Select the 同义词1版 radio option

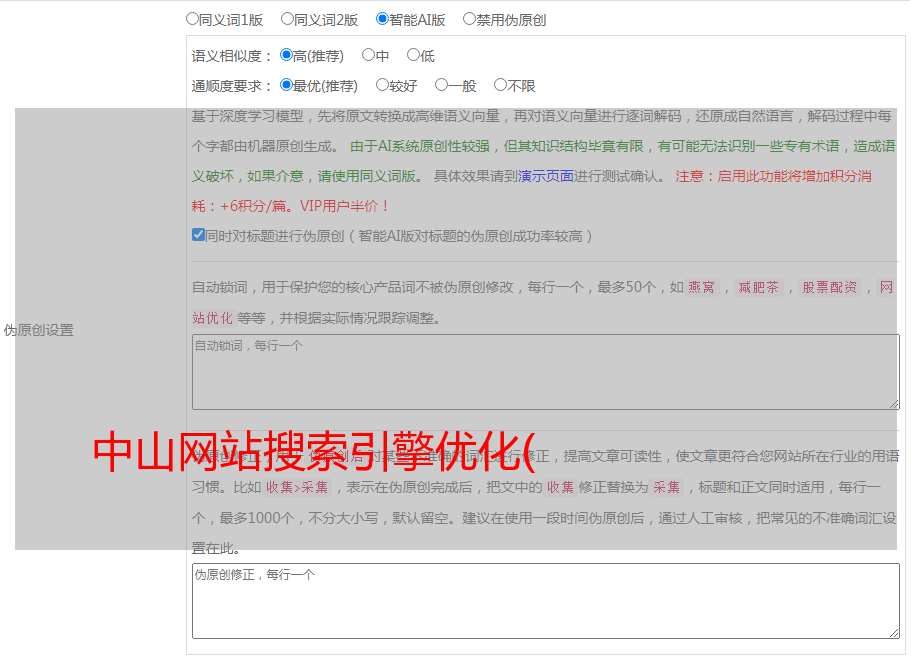point(192,19)
